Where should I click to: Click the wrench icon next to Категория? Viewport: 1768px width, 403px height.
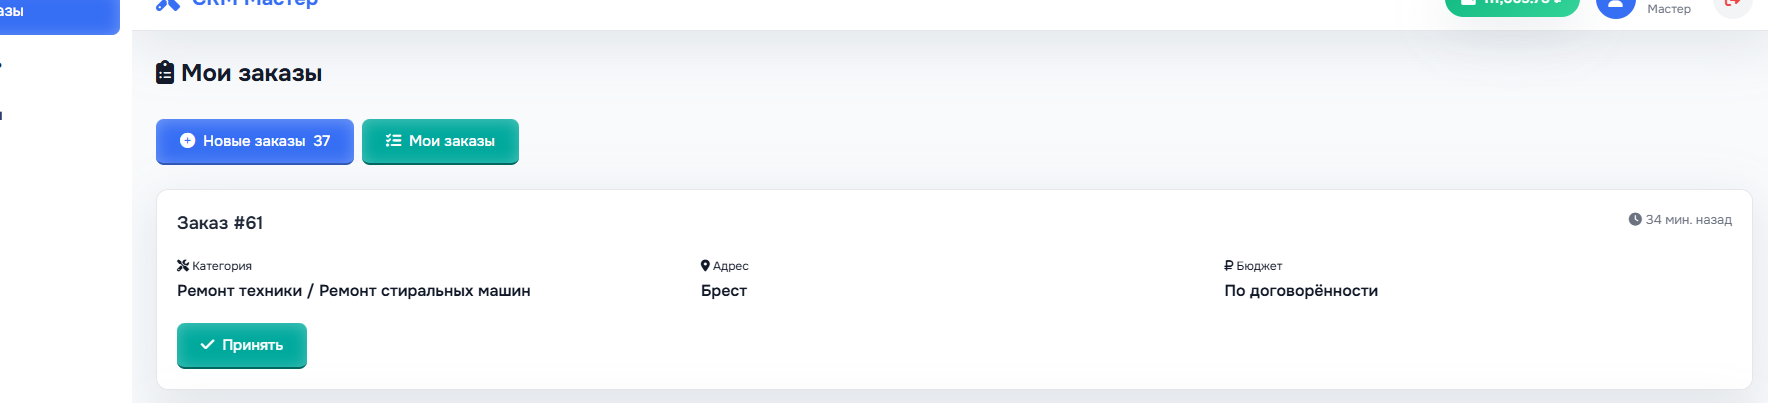(183, 266)
